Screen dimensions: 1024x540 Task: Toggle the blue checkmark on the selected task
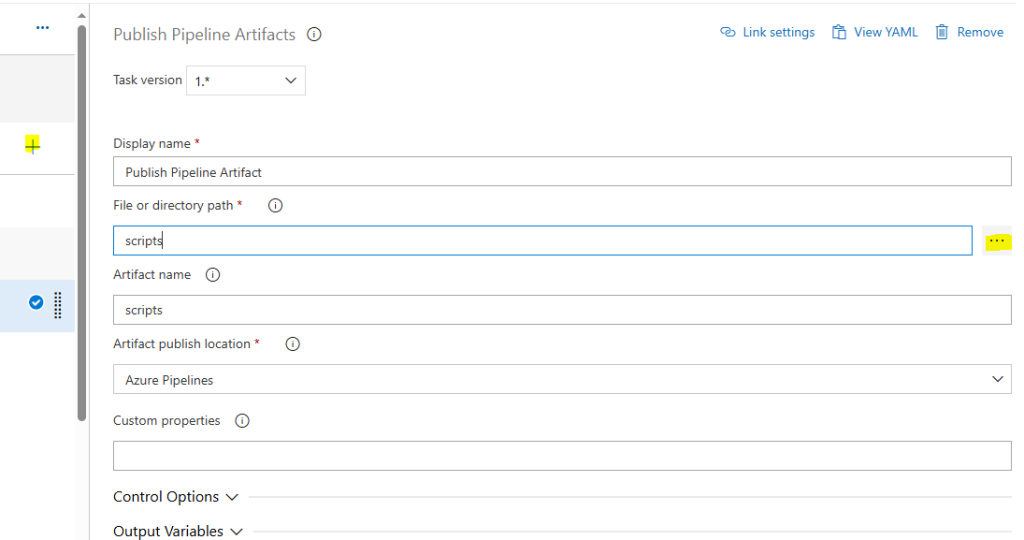click(x=36, y=302)
